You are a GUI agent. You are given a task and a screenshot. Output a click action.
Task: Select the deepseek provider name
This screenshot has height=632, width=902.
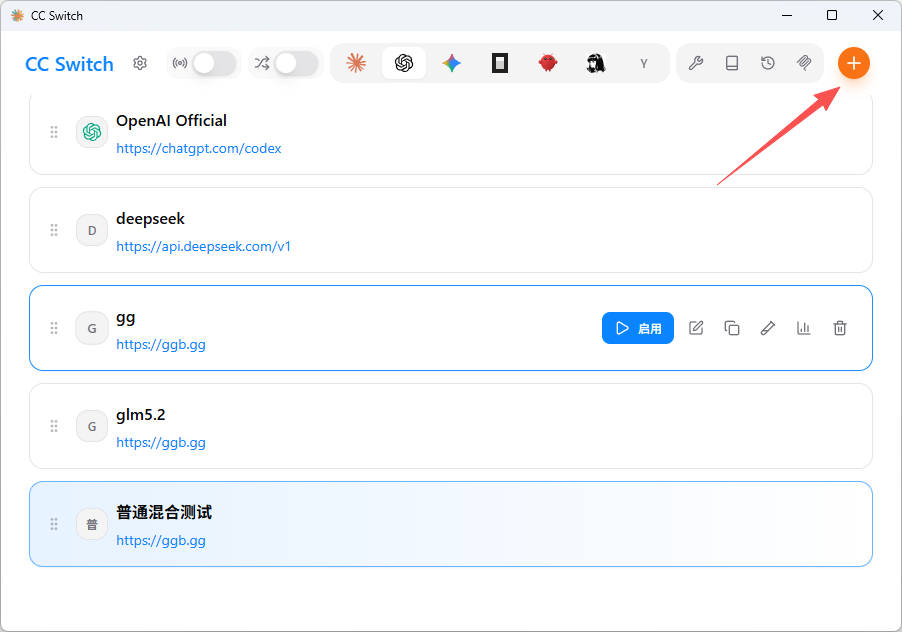coord(150,219)
